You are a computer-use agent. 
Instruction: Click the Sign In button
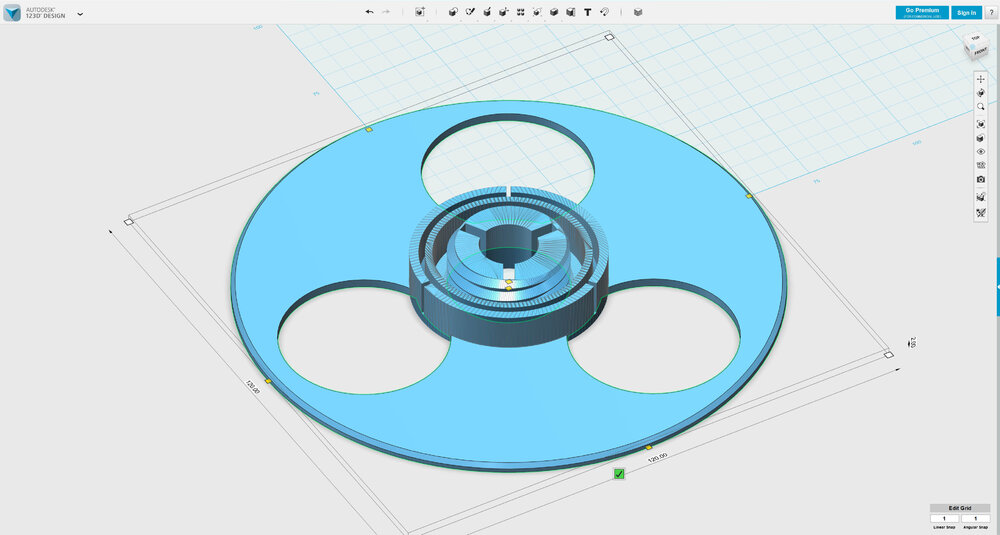point(966,12)
